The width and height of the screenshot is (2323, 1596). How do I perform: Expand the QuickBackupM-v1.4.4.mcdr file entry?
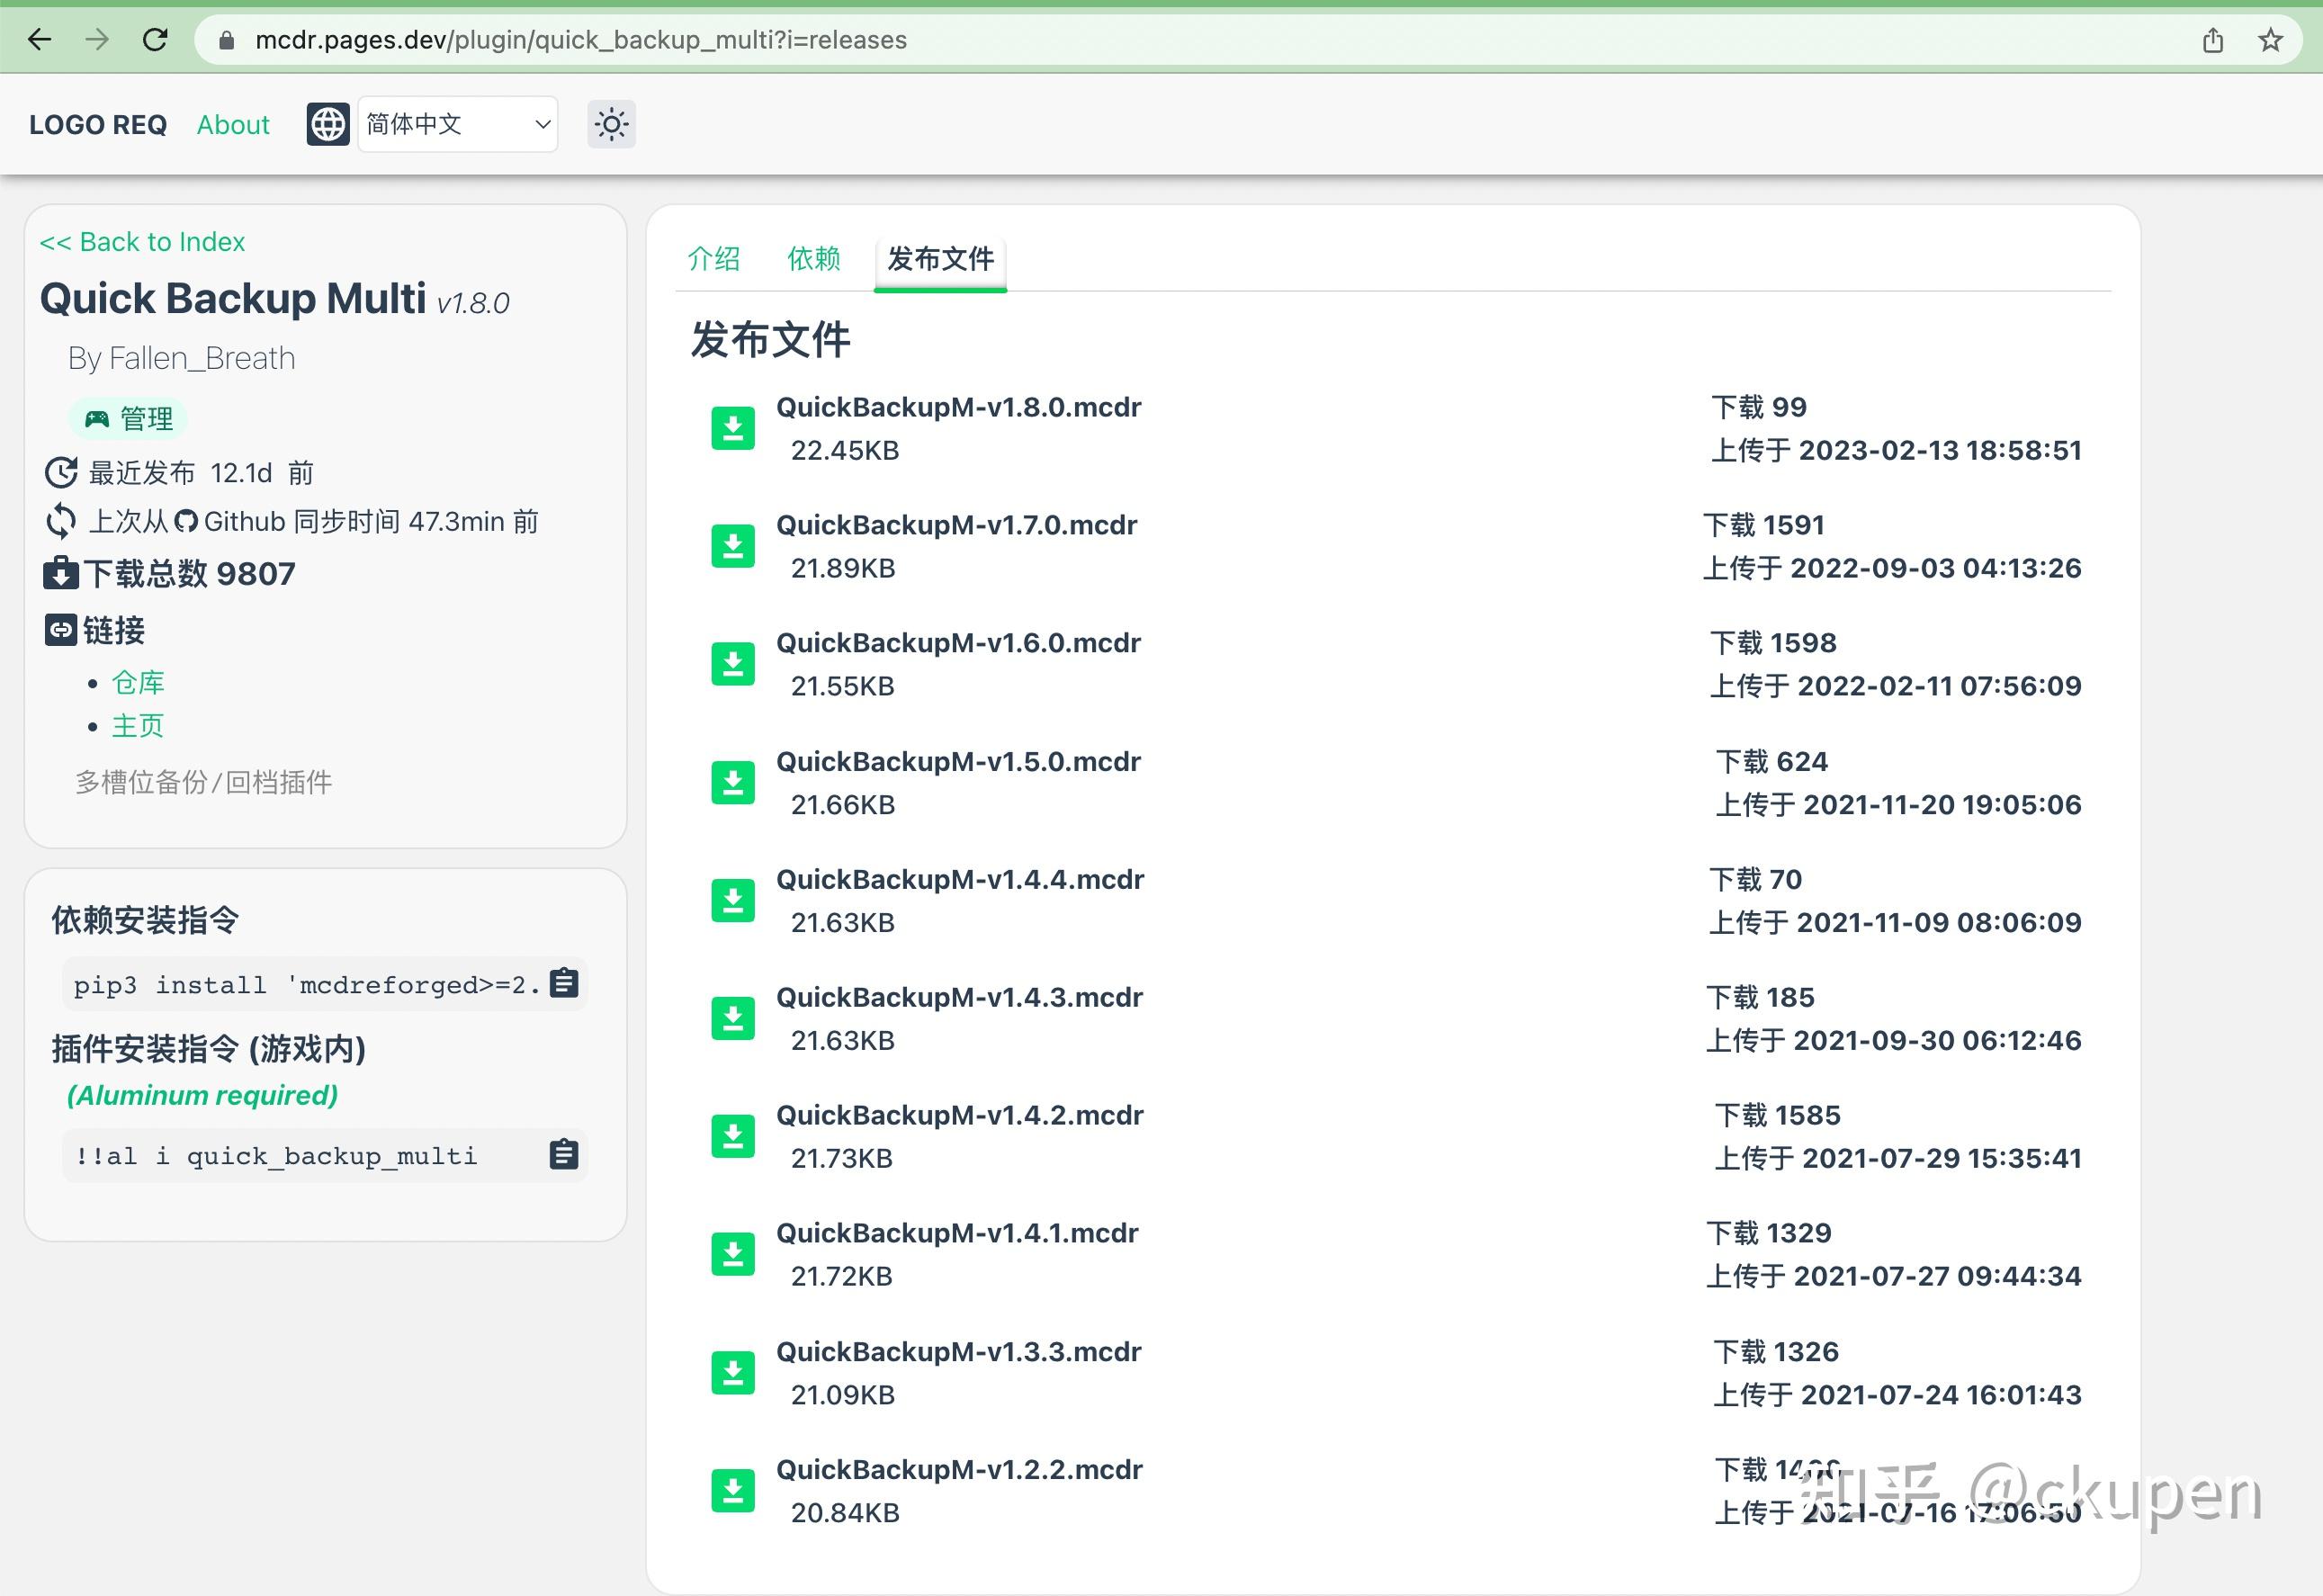point(960,879)
